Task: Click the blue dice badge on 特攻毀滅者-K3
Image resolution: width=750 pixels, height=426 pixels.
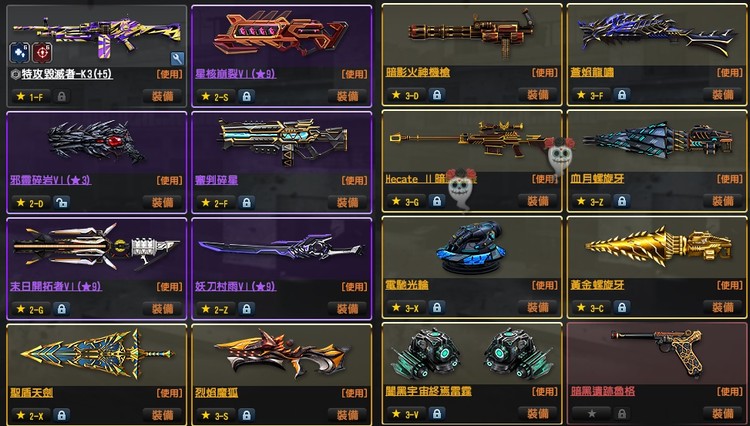Action: [20, 53]
